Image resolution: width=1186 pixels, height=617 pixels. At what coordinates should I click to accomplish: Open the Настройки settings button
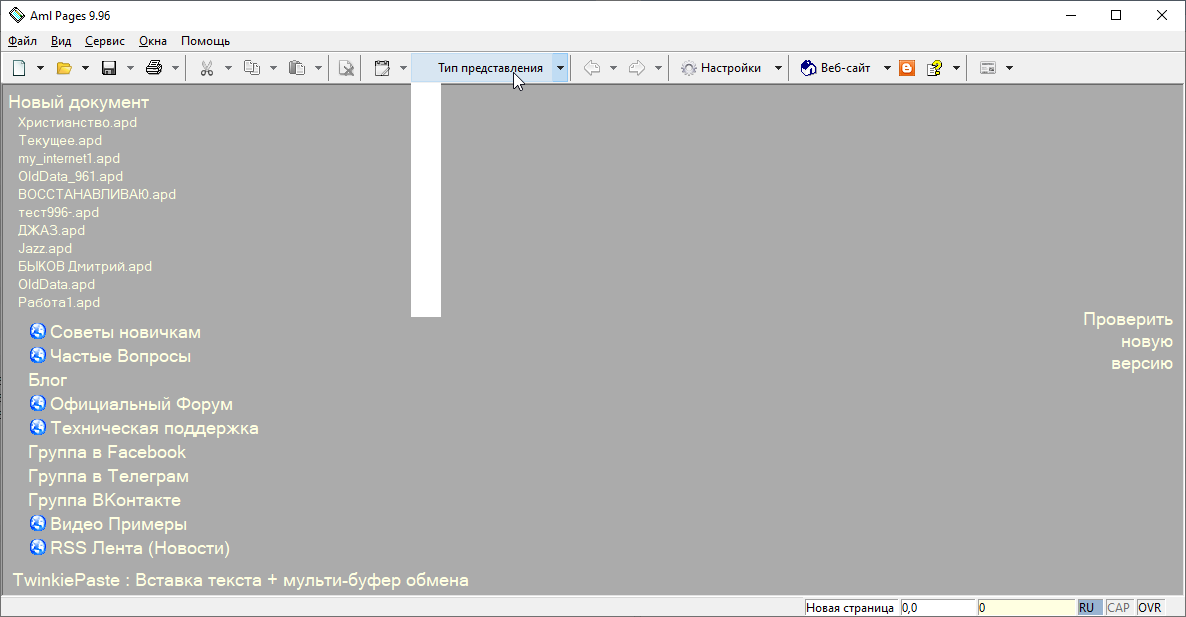pos(722,68)
